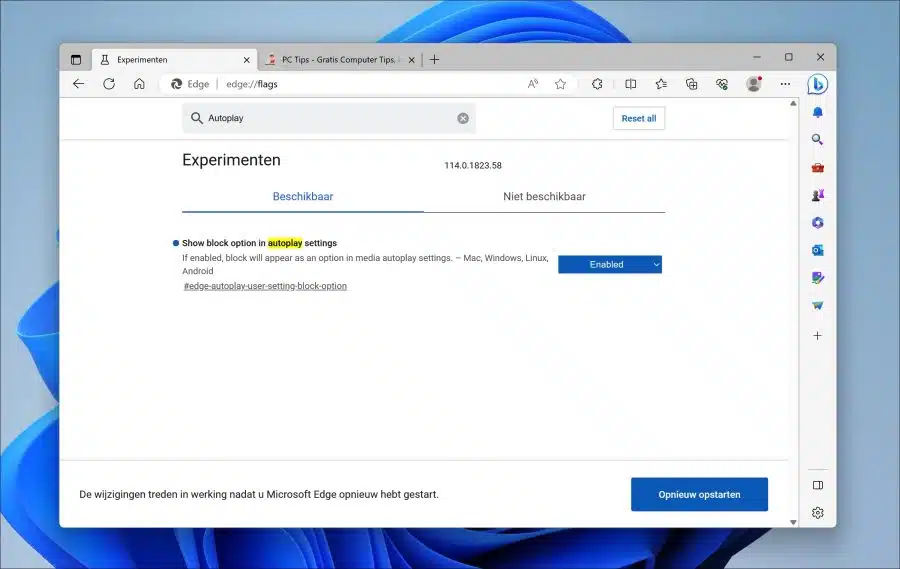Open sidebar search magnifier icon

(x=818, y=140)
